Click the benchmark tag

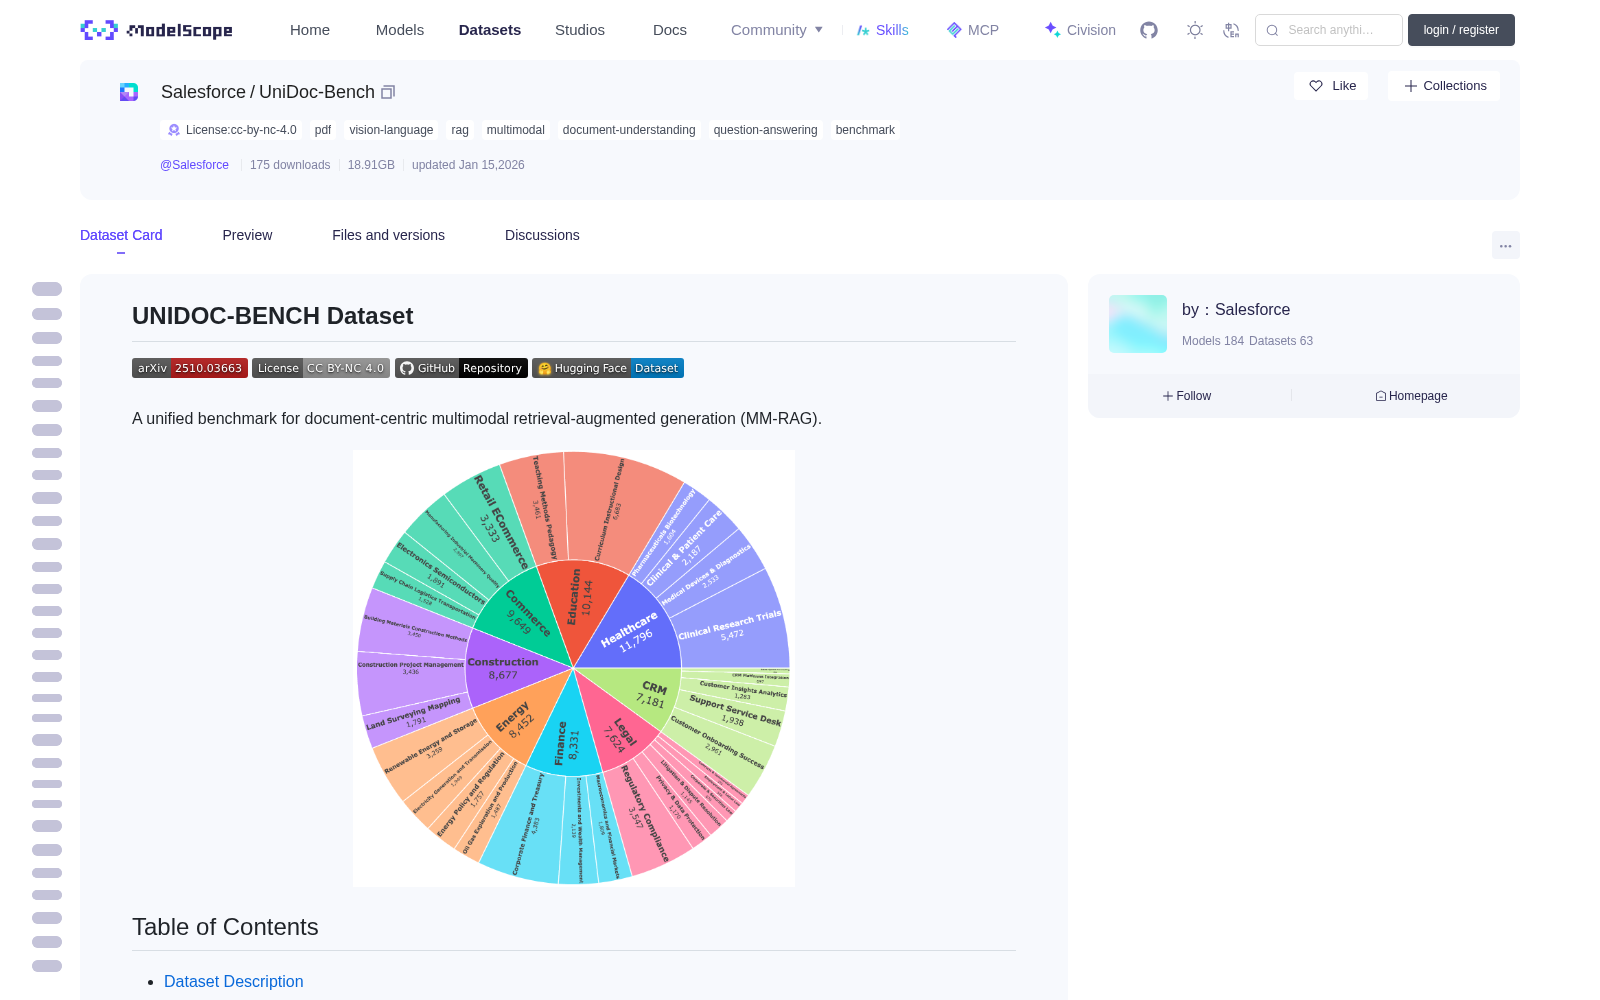pyautogui.click(x=865, y=130)
